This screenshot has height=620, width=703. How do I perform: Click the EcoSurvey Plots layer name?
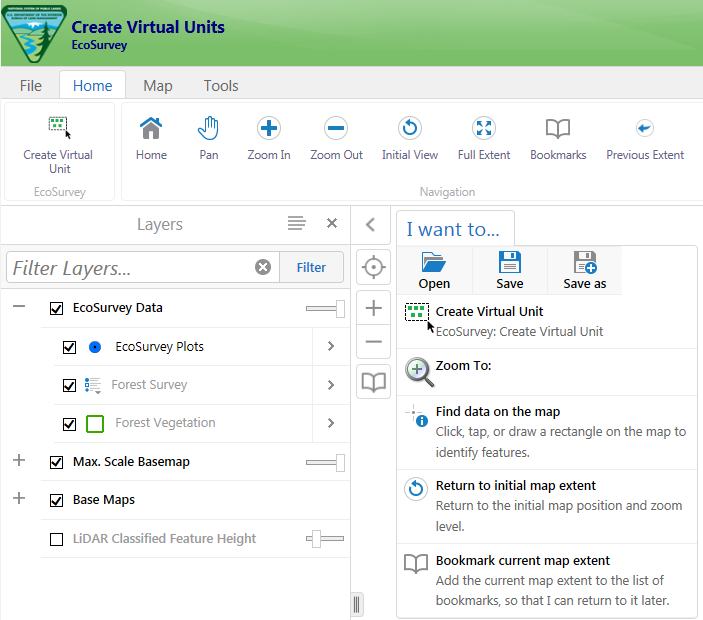click(x=160, y=347)
